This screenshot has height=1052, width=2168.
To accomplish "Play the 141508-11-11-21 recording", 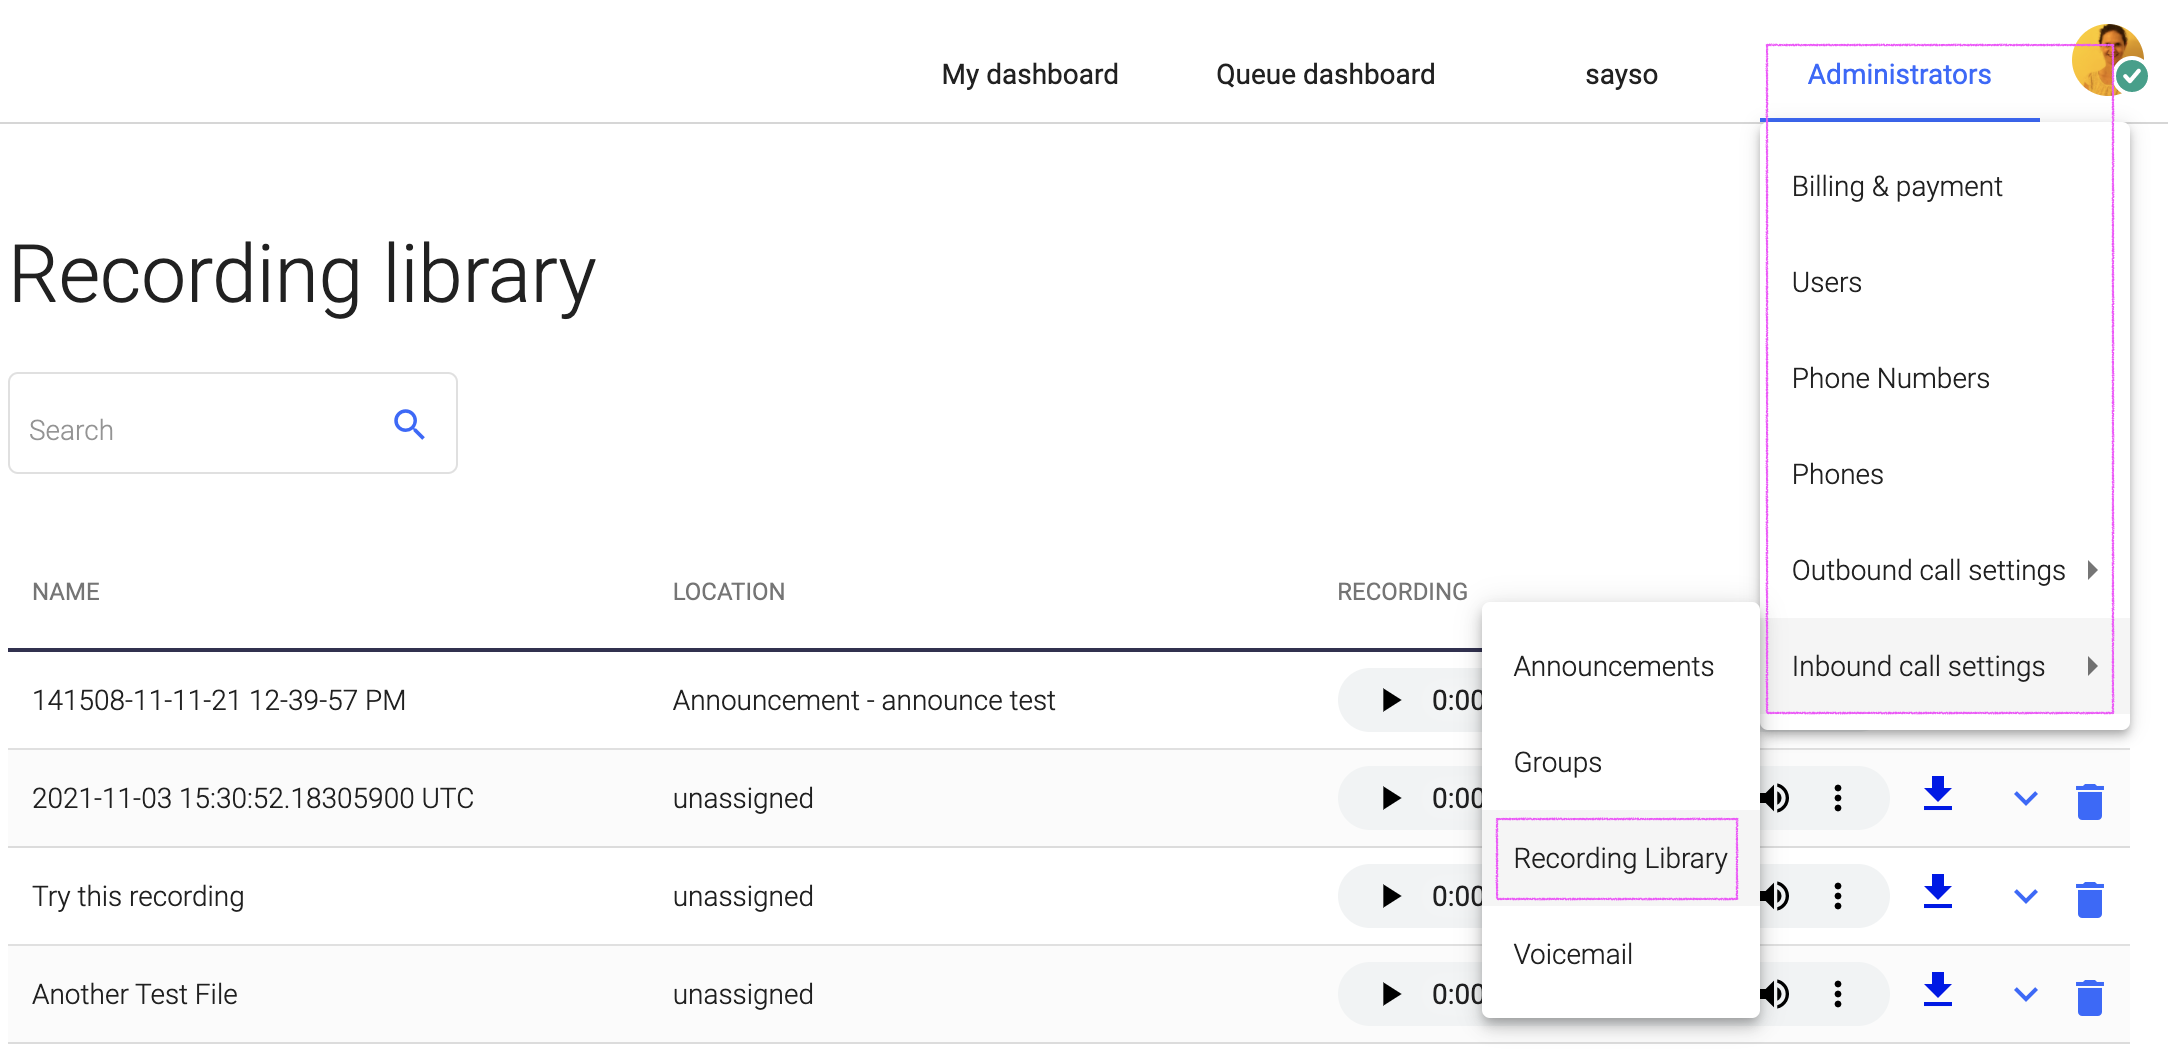I will click(x=1390, y=700).
